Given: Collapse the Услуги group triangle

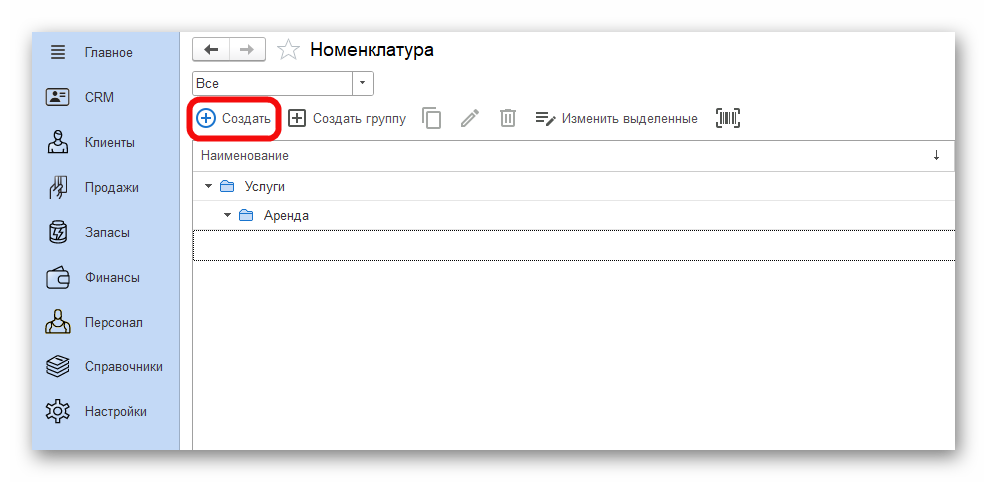Looking at the screenshot, I should [208, 187].
